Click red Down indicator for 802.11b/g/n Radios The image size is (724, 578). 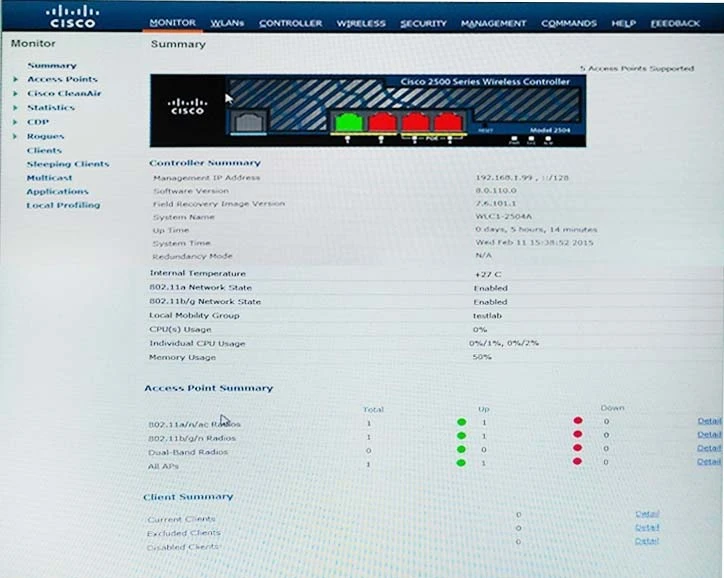point(577,435)
